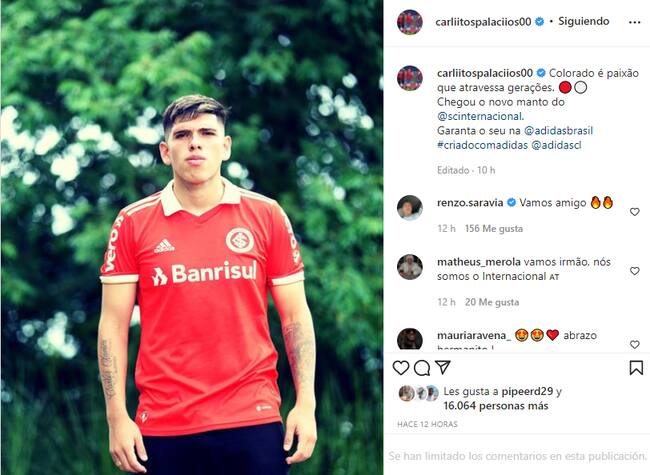Share post via paper plane icon
This screenshot has height=475, width=650.
point(443,367)
